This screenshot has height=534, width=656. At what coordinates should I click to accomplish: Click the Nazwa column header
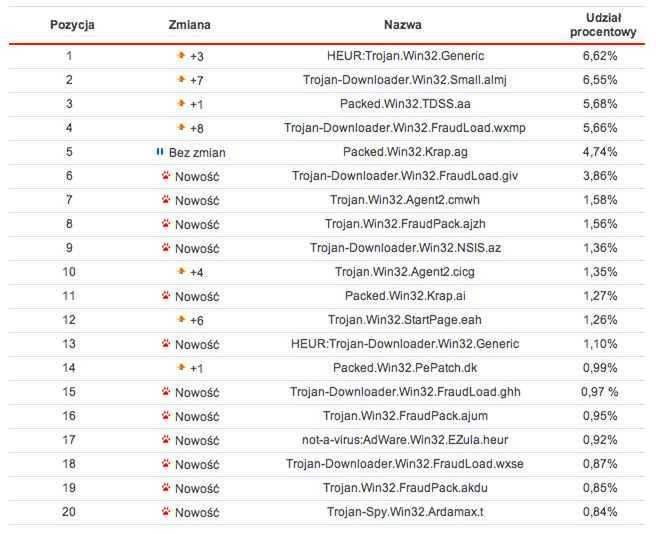coord(403,24)
